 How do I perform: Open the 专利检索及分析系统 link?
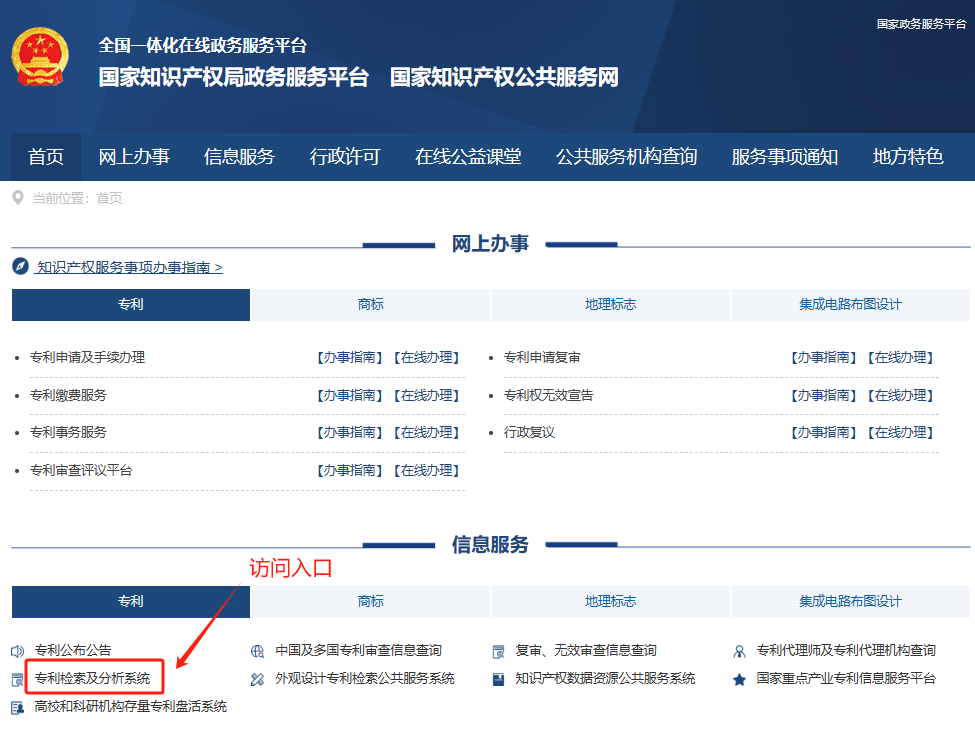93,679
